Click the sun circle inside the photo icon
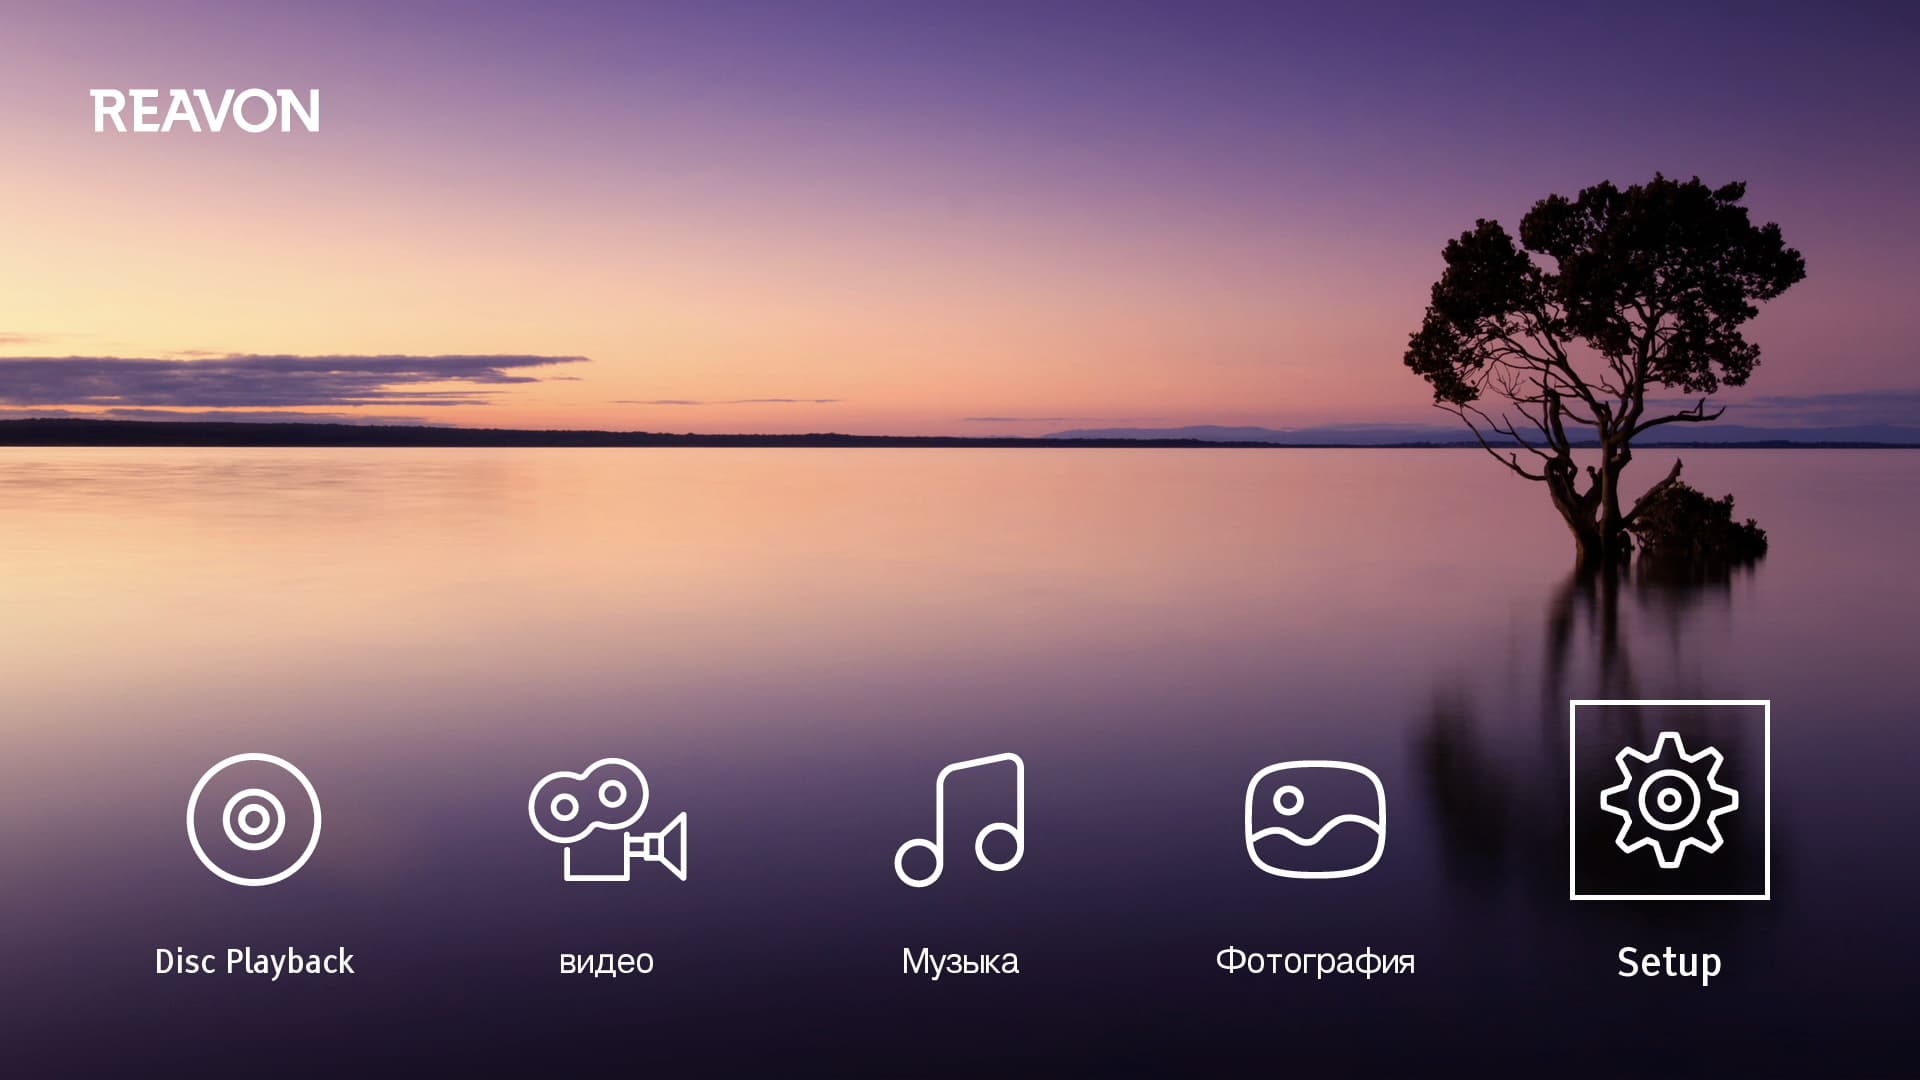 (1288, 800)
